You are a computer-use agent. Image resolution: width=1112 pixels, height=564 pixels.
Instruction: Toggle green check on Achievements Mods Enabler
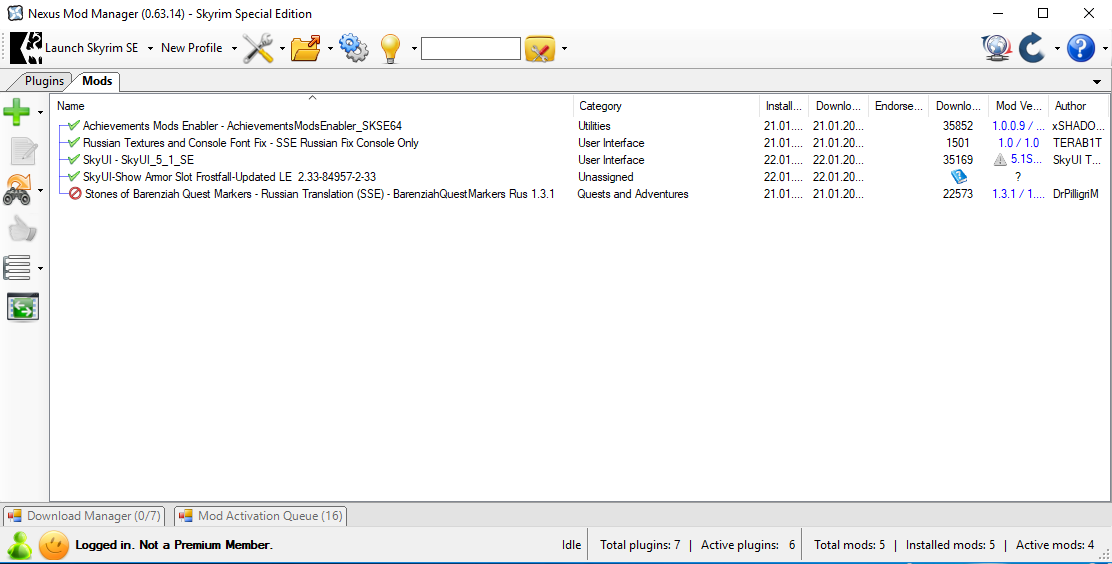coord(74,126)
